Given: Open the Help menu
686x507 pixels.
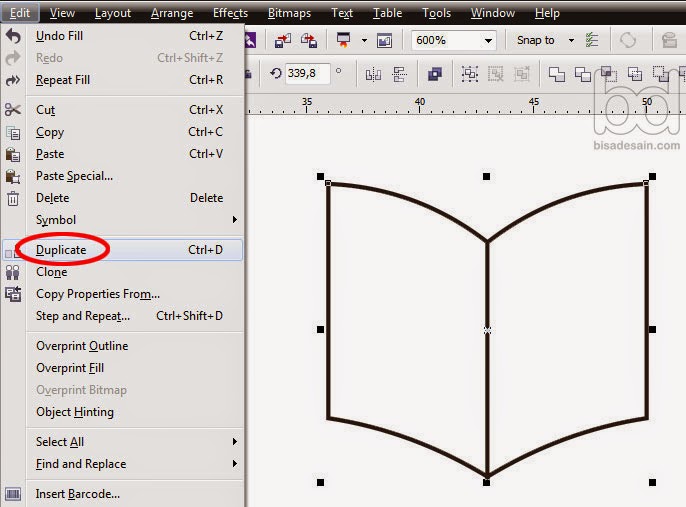Looking at the screenshot, I should tap(547, 13).
